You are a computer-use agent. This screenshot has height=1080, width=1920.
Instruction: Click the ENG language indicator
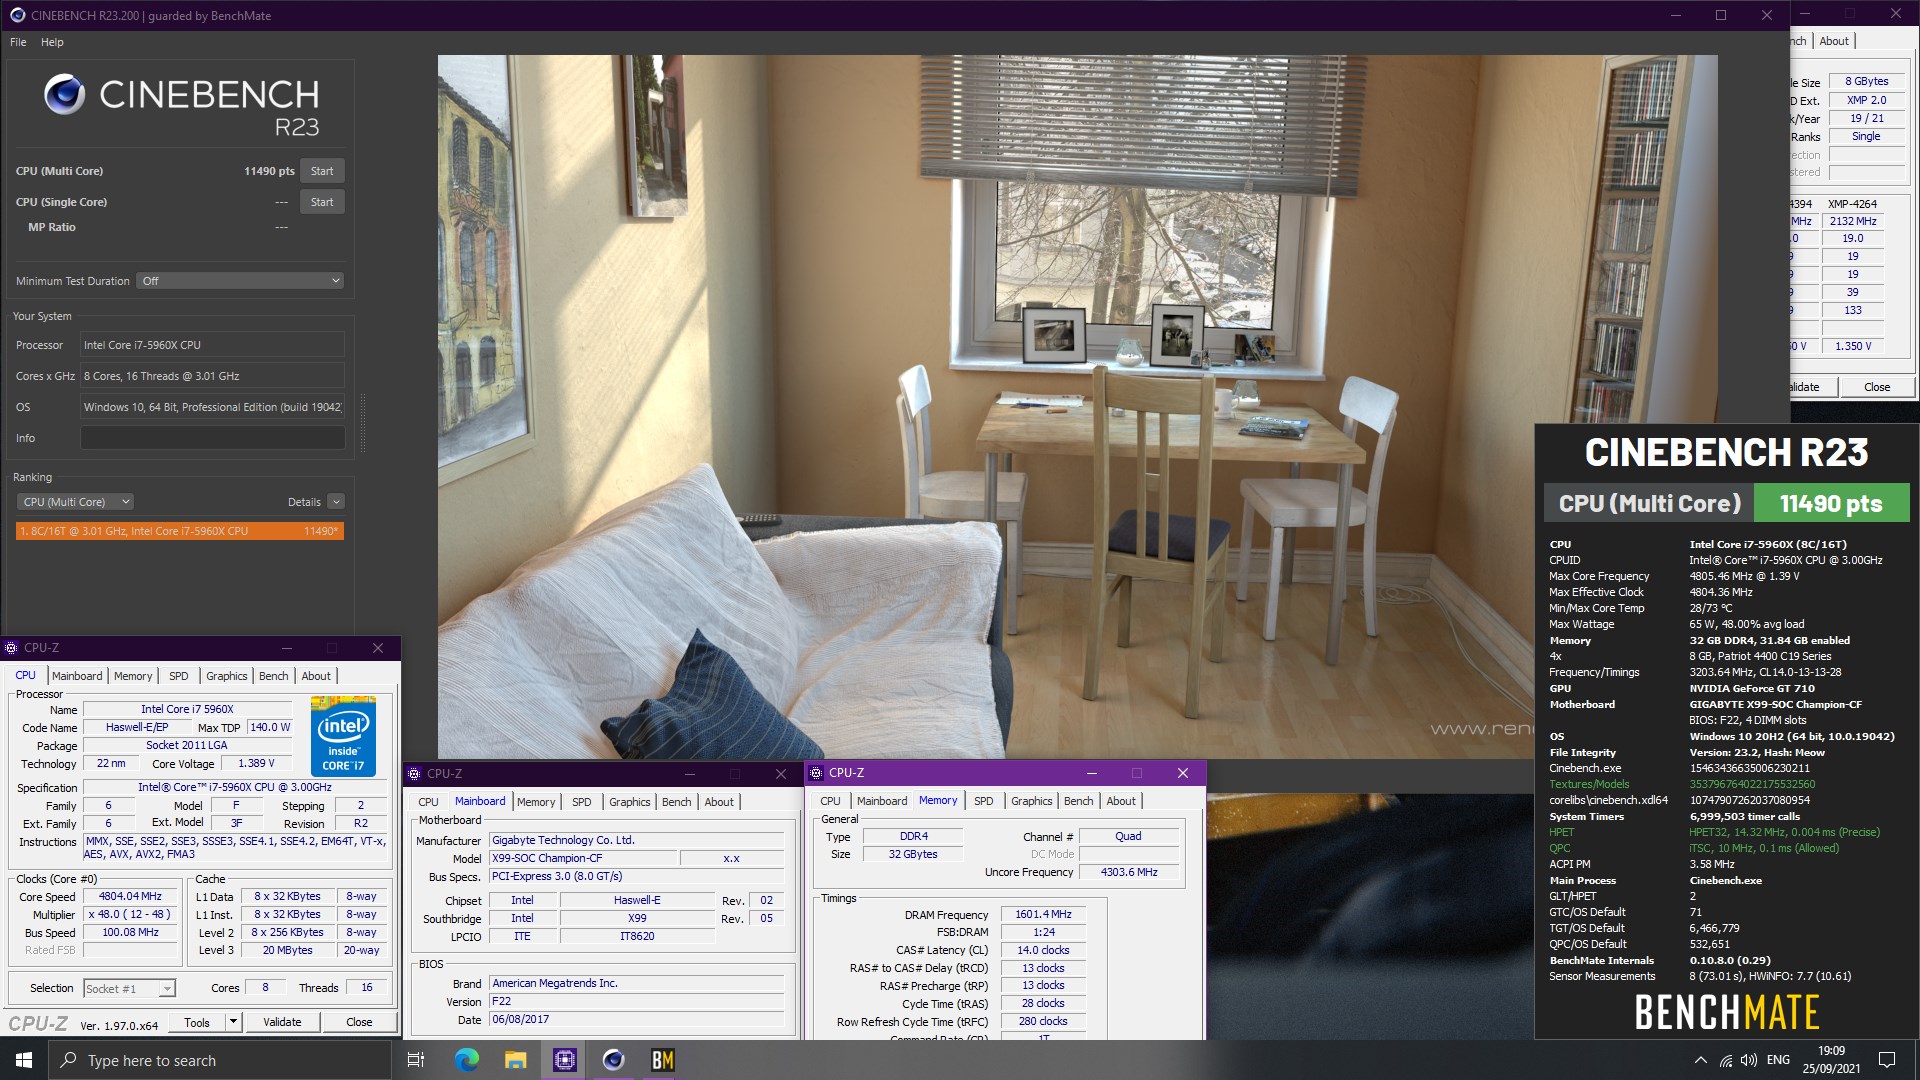point(1778,1060)
